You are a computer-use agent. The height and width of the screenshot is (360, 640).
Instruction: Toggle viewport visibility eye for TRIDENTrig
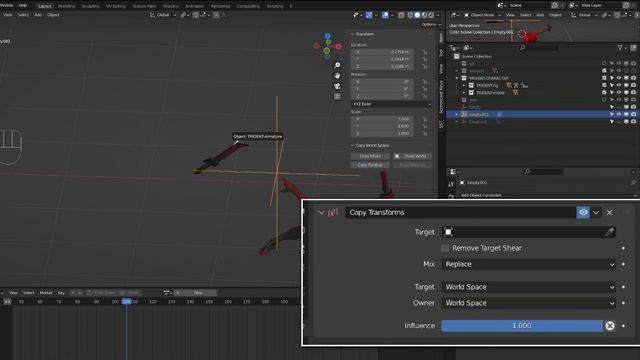pyautogui.click(x=619, y=85)
